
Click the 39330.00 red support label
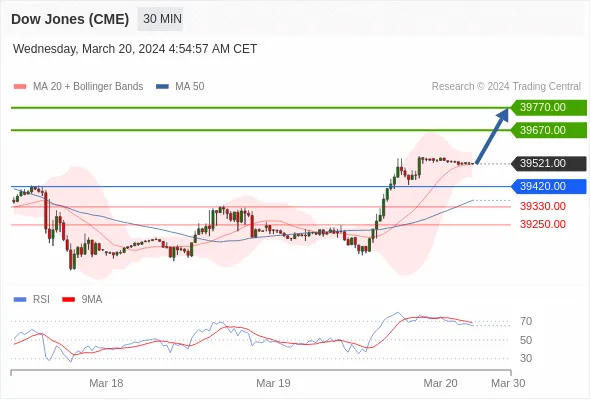(x=543, y=206)
